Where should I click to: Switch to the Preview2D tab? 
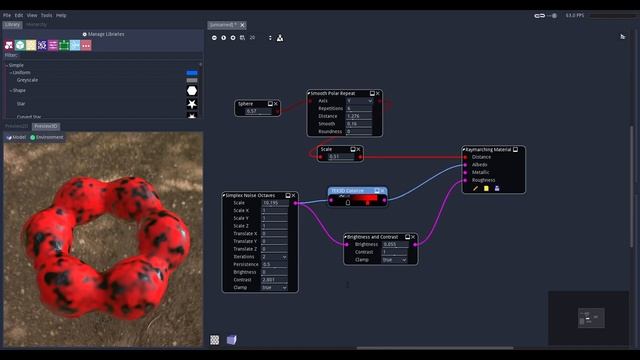[x=16, y=127]
